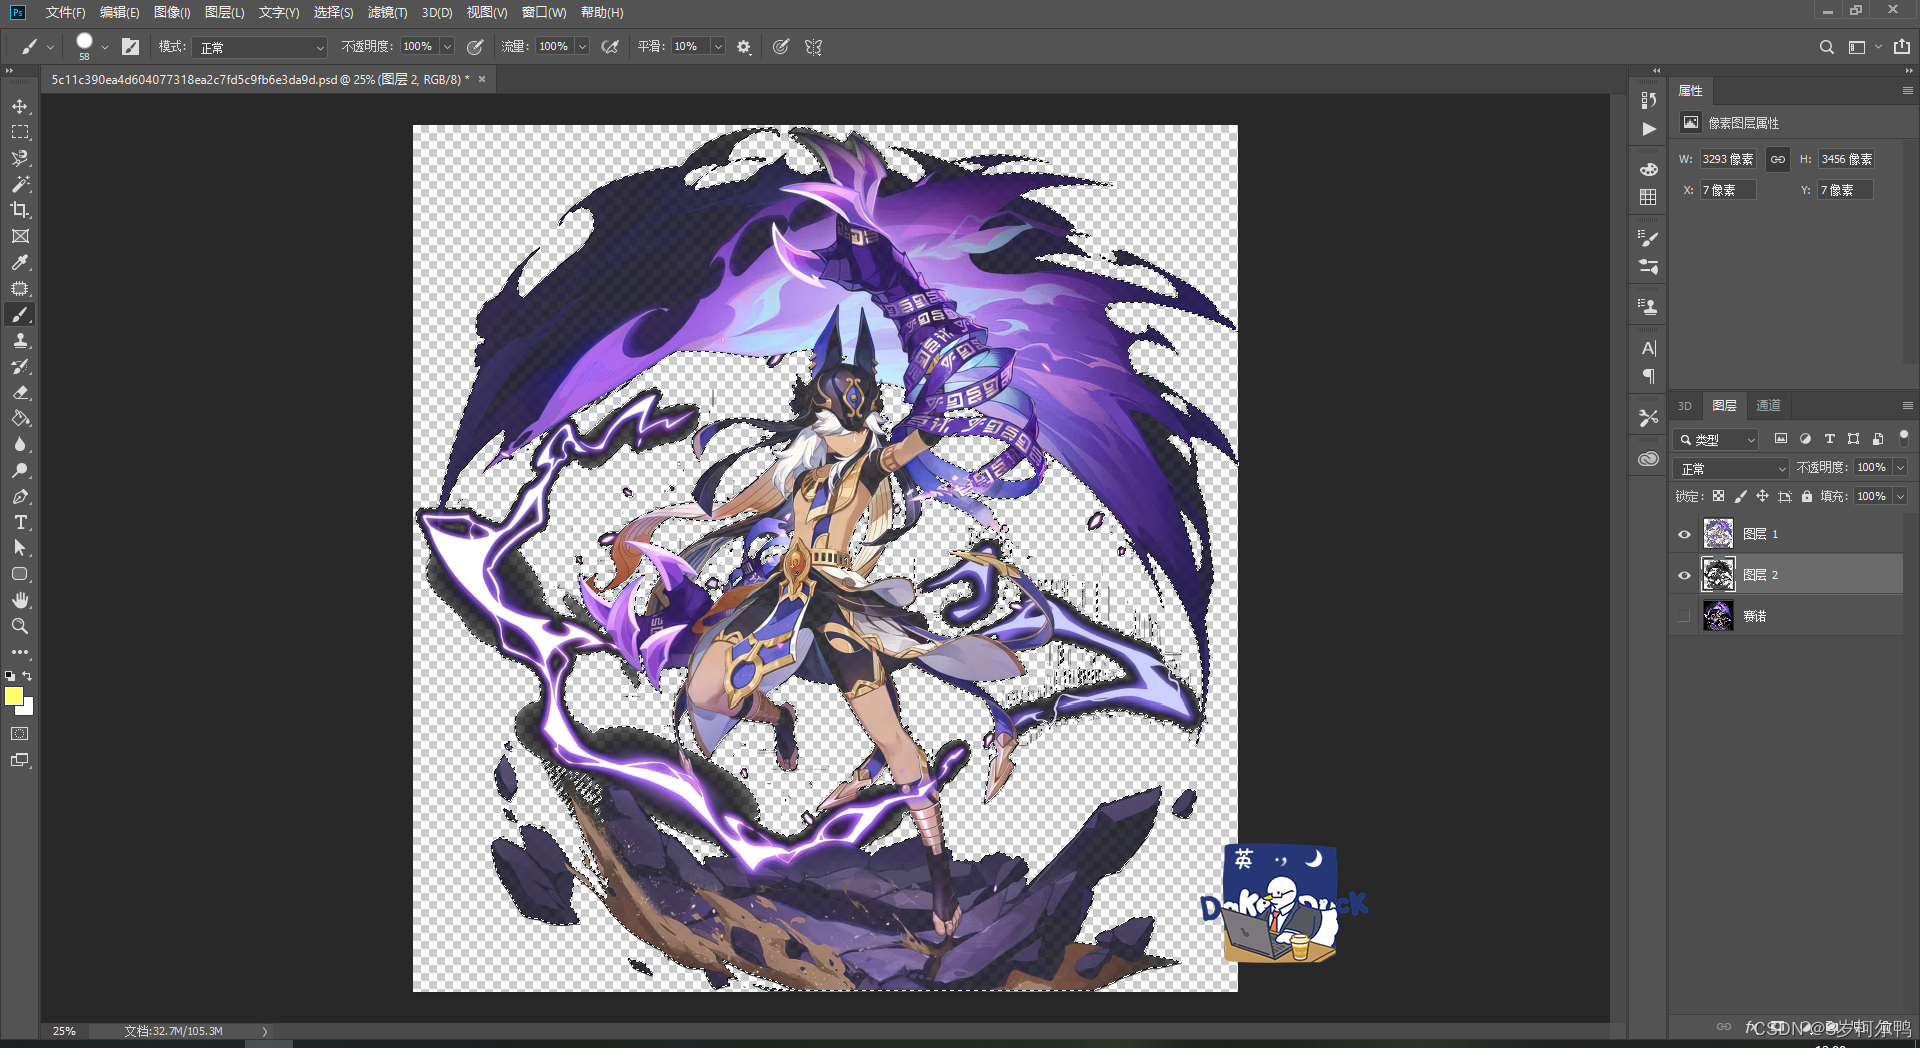Link width and height in properties

(1777, 160)
